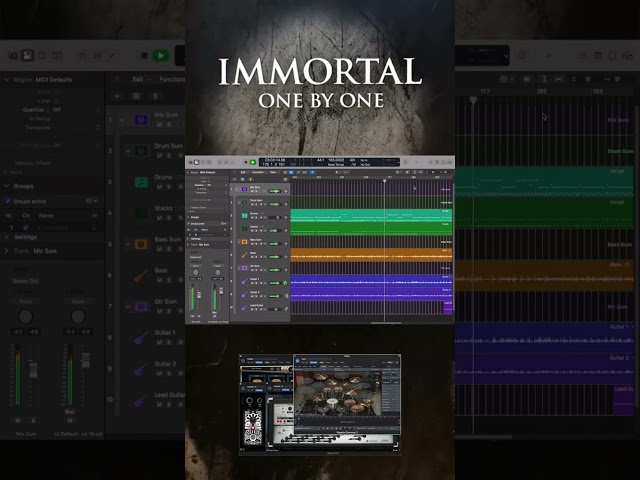
Task: Open View menu in center Logic window
Action: 273,172
